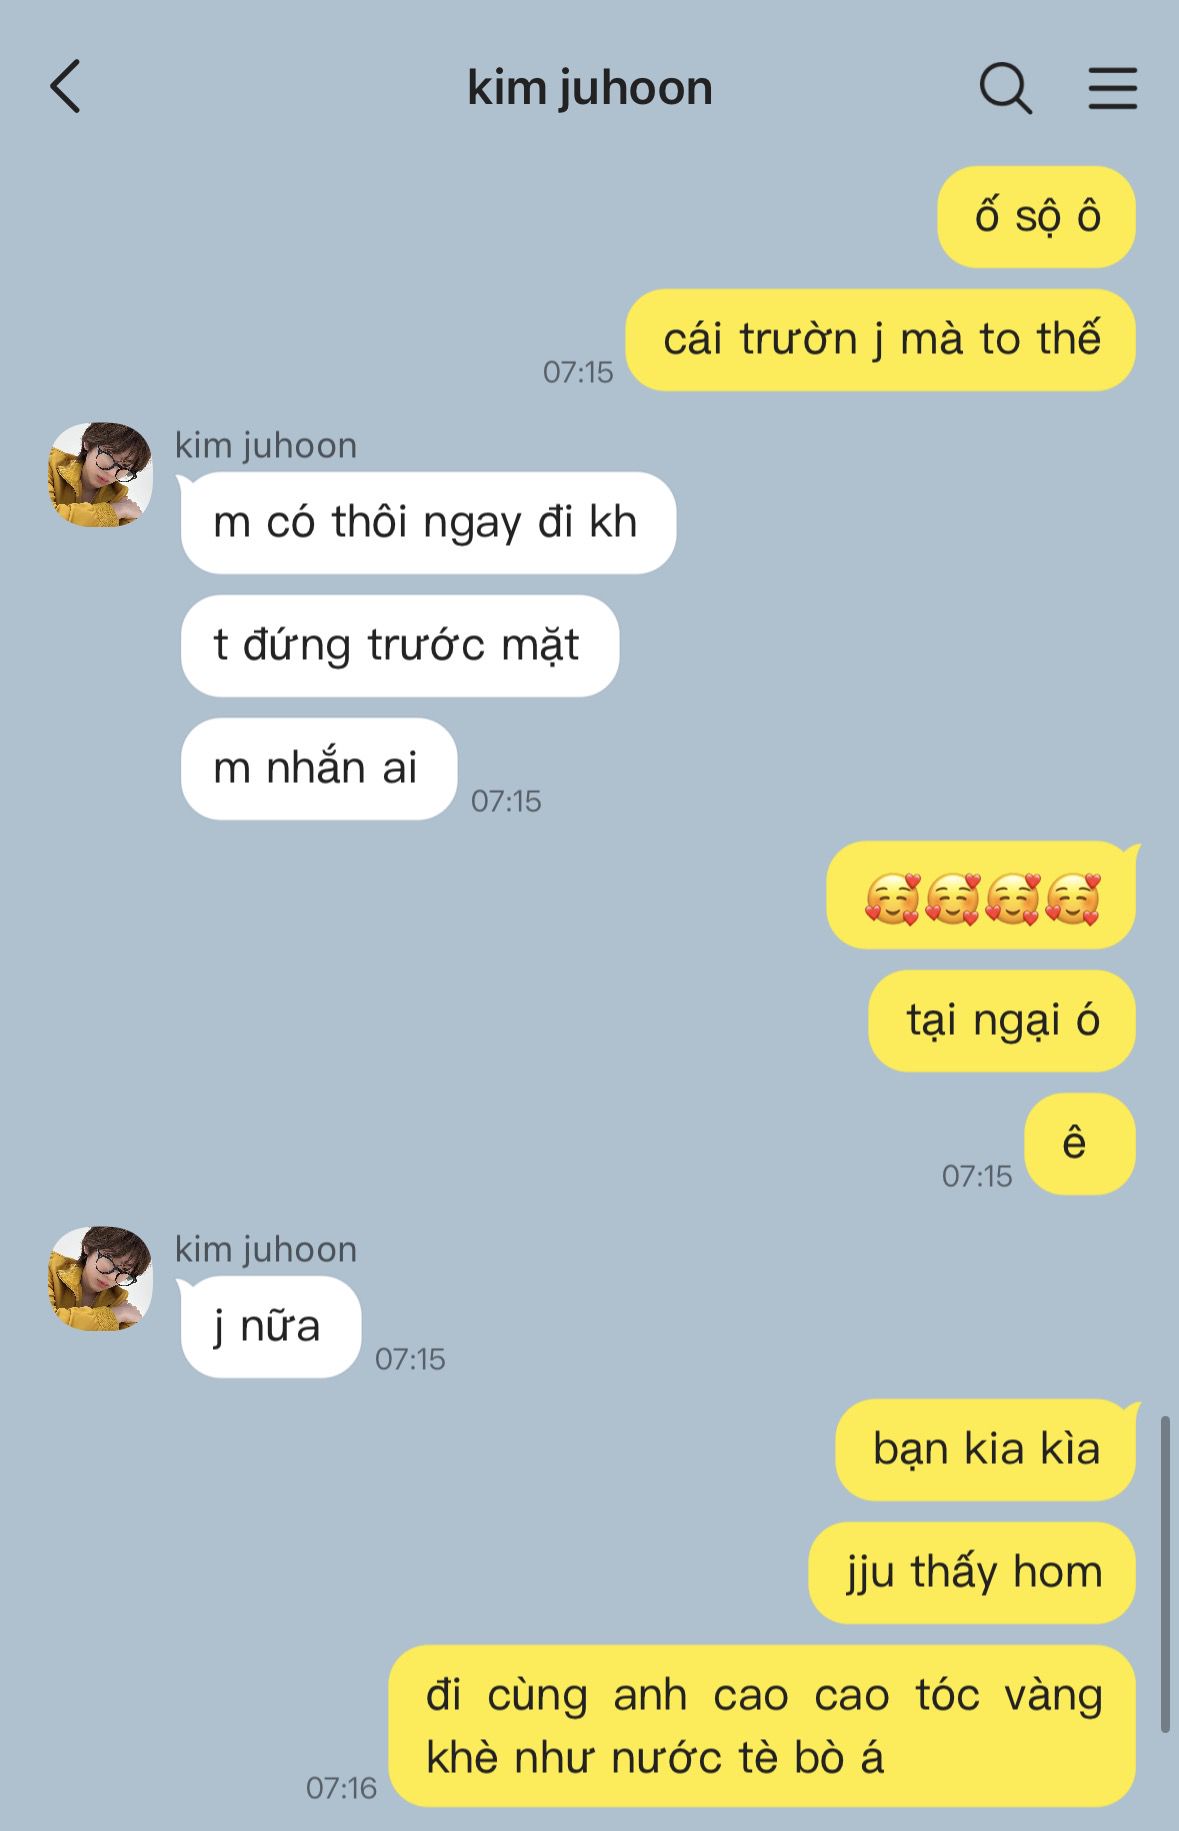Tap the 'kim juhoon' chat title

click(x=590, y=88)
